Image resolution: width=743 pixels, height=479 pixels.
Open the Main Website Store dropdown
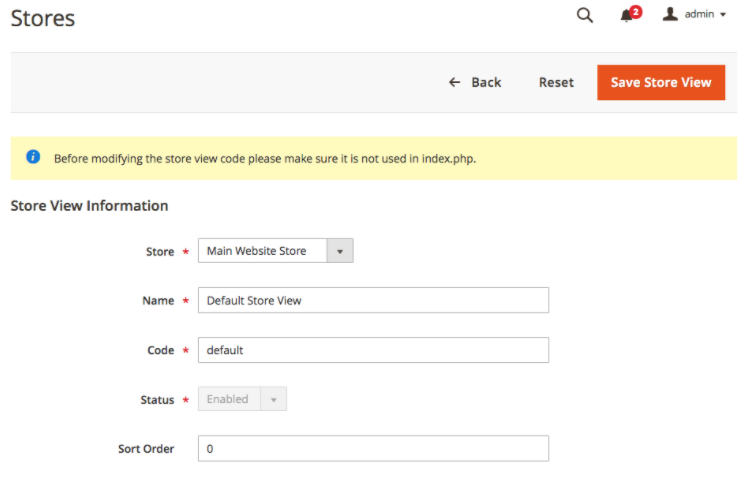tap(264, 251)
